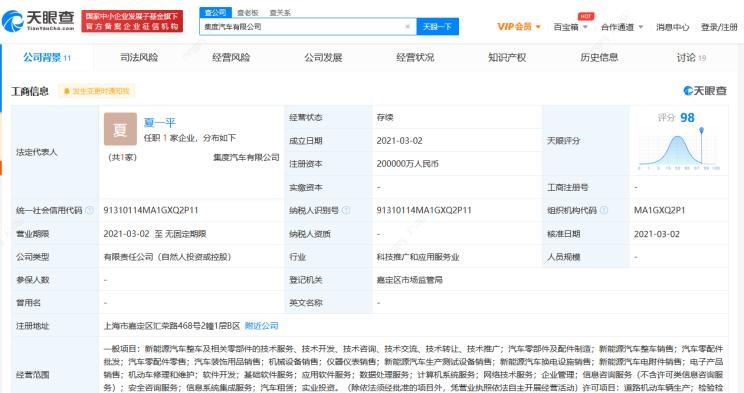Click the change-alert bell badge beside 工商信息
This screenshot has height=393, width=744.
pos(96,91)
